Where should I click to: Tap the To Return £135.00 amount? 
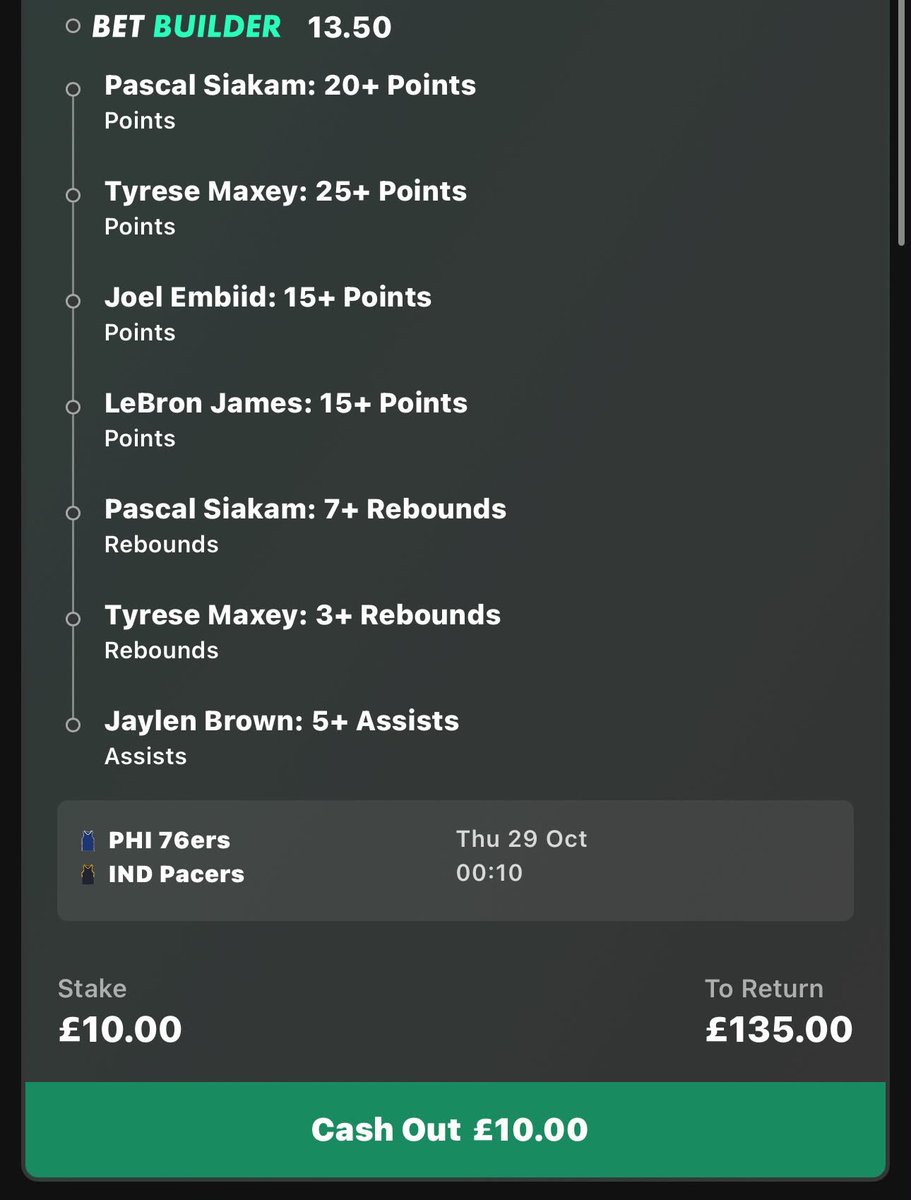(x=779, y=1029)
